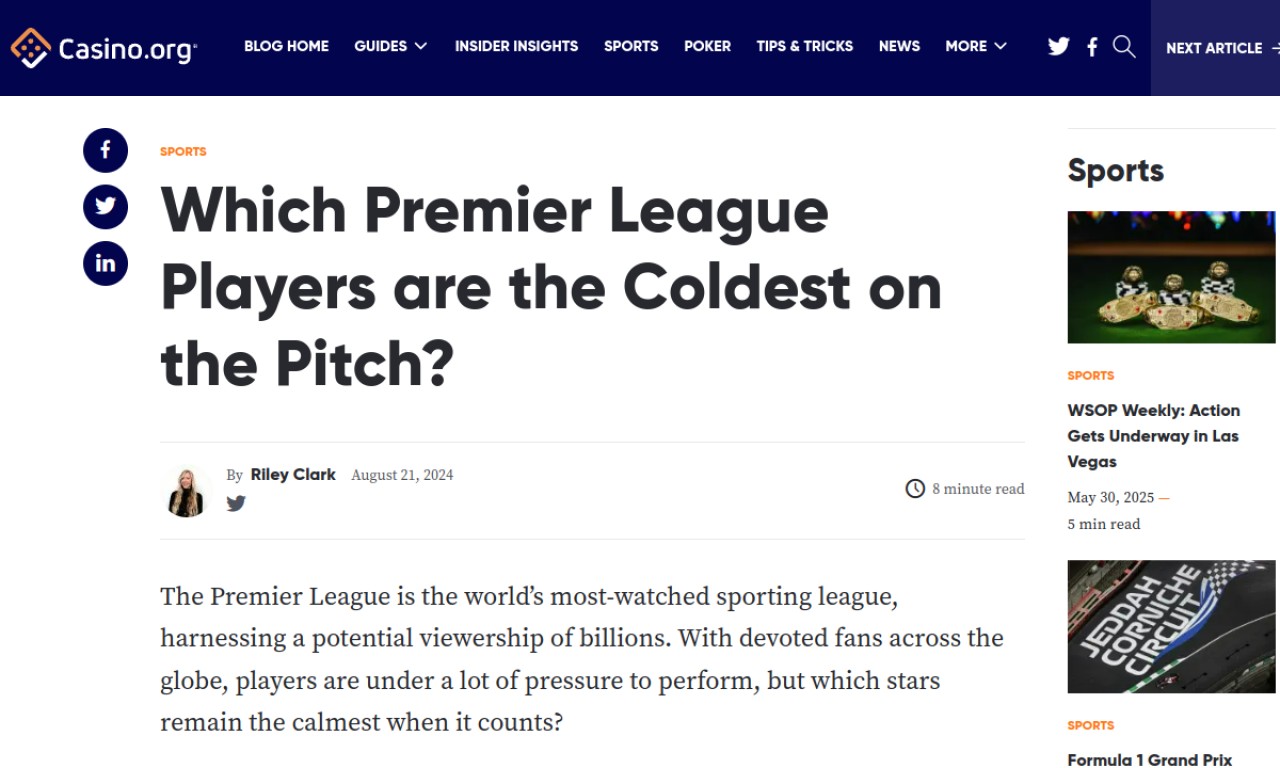Open the News menu item

tap(899, 46)
